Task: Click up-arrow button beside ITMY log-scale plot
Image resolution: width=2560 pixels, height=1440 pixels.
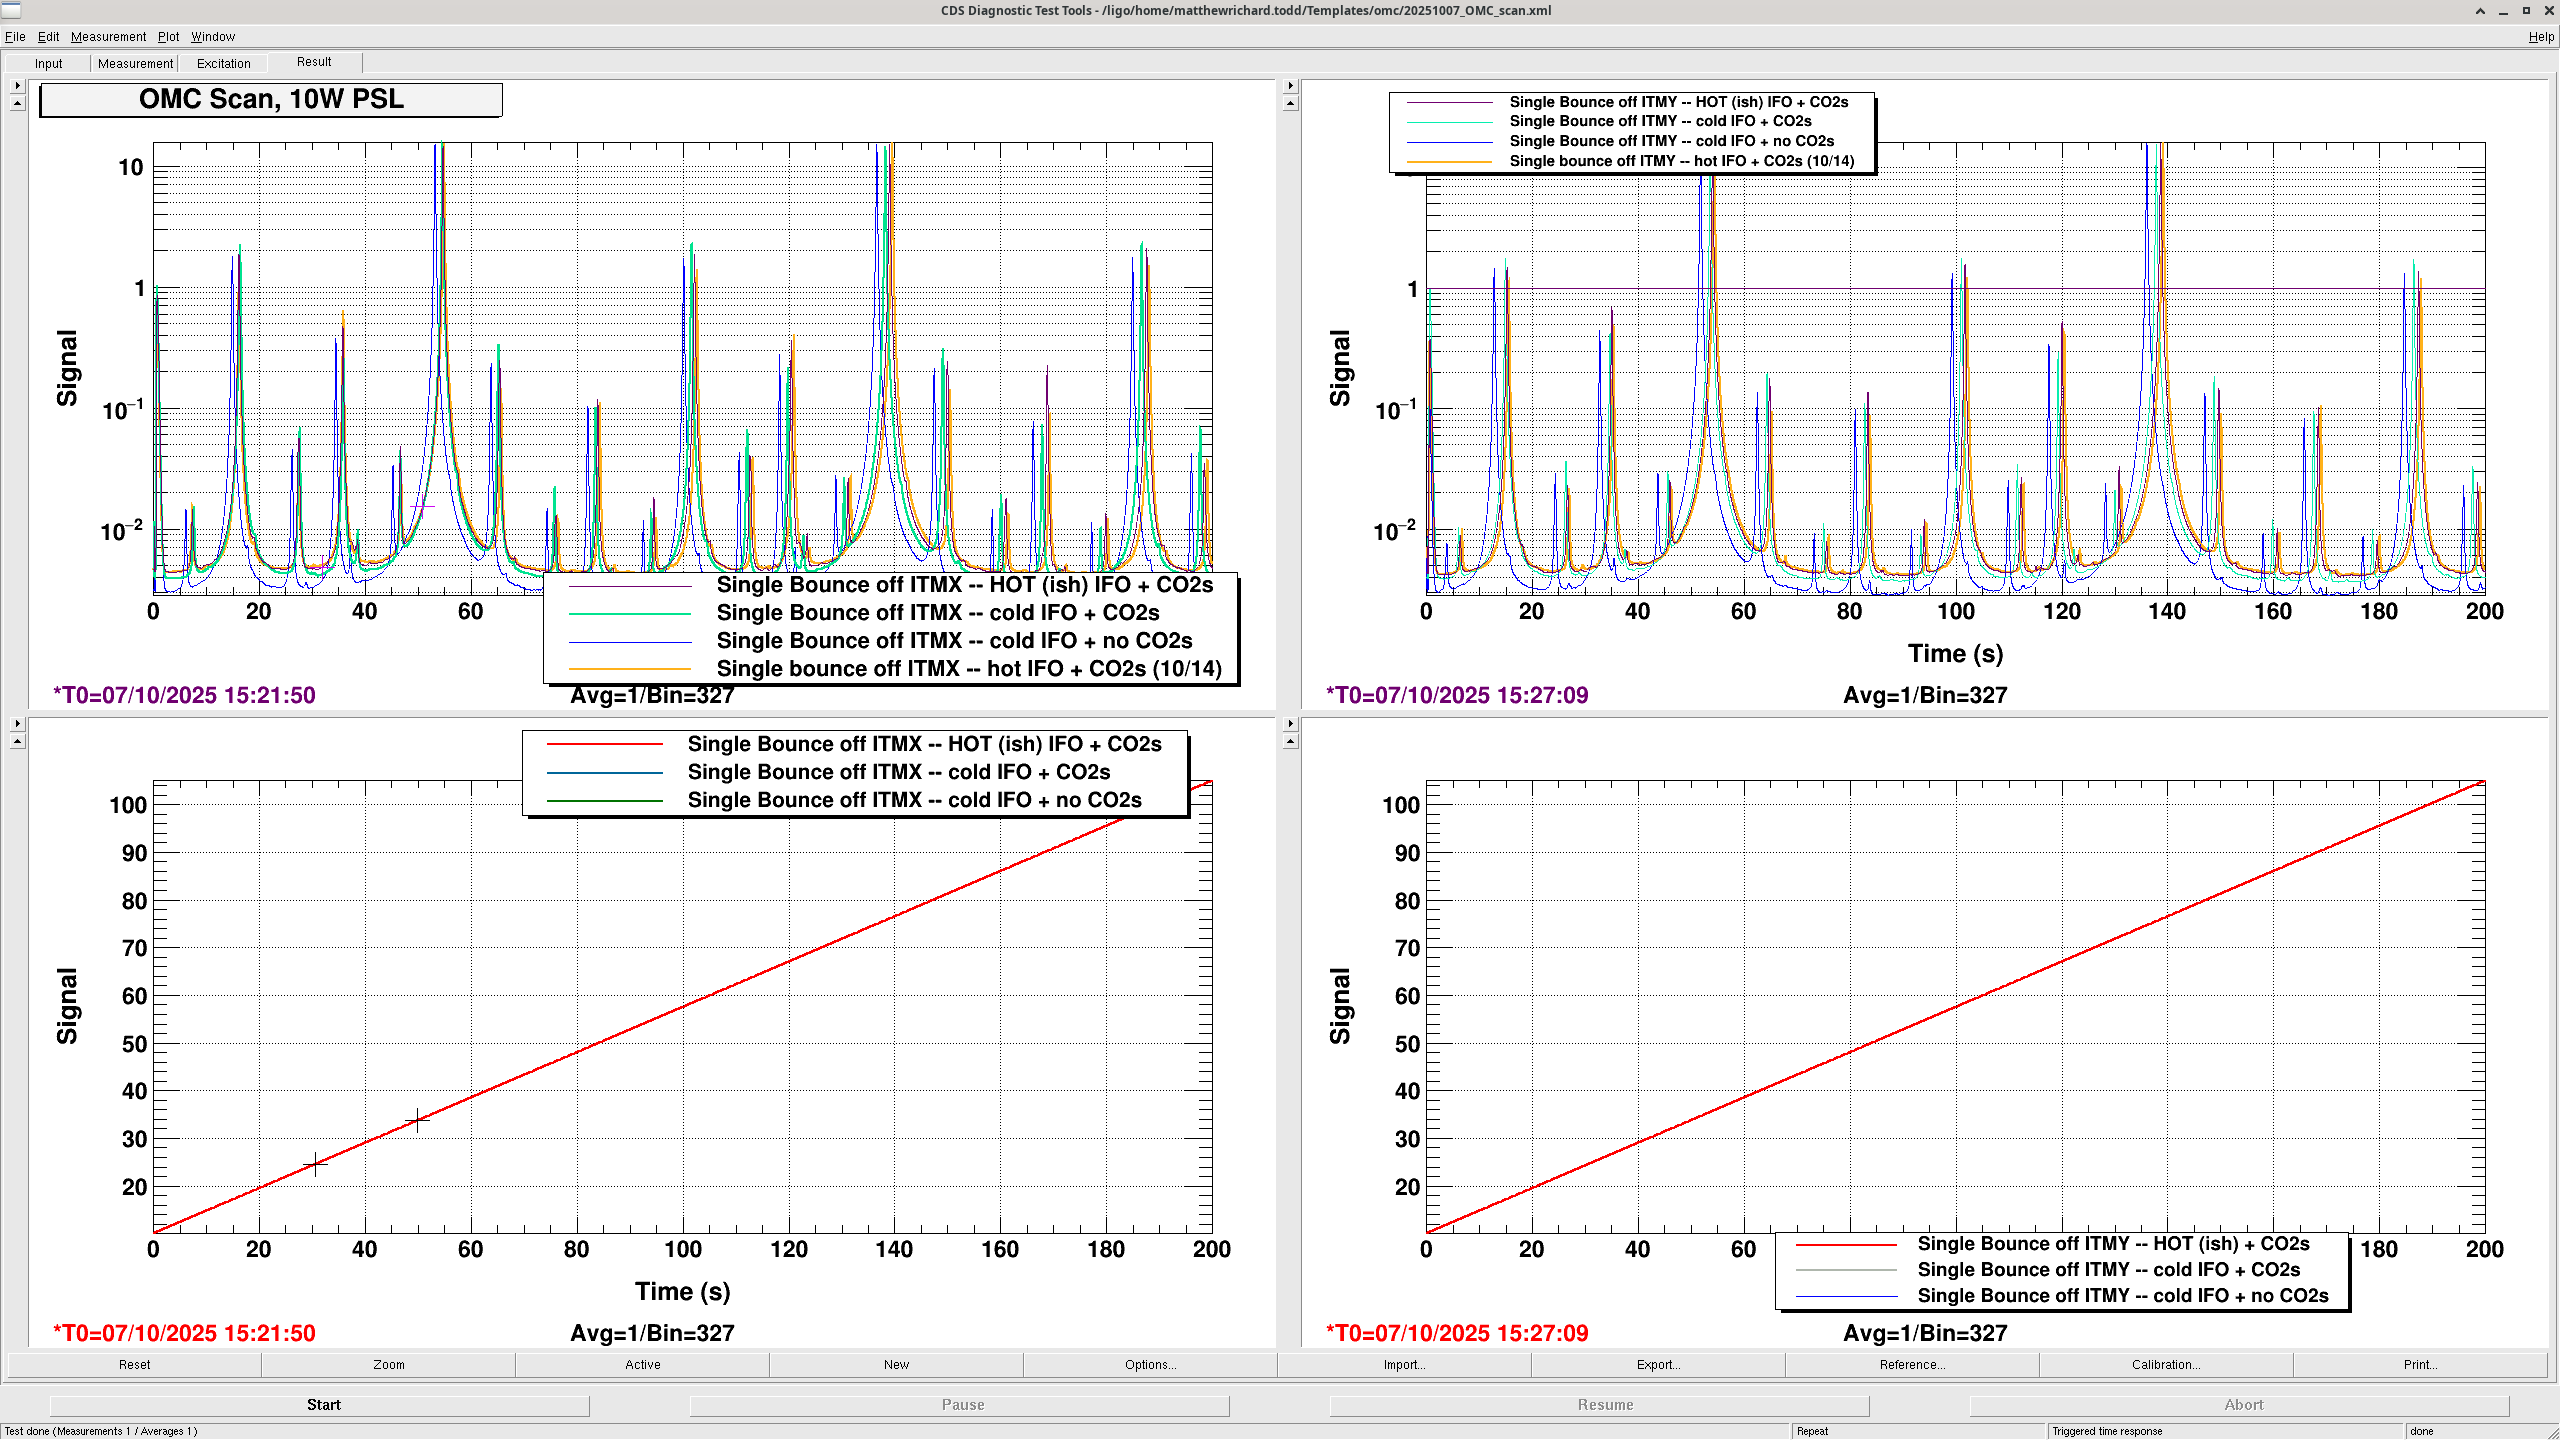Action: (x=1290, y=104)
